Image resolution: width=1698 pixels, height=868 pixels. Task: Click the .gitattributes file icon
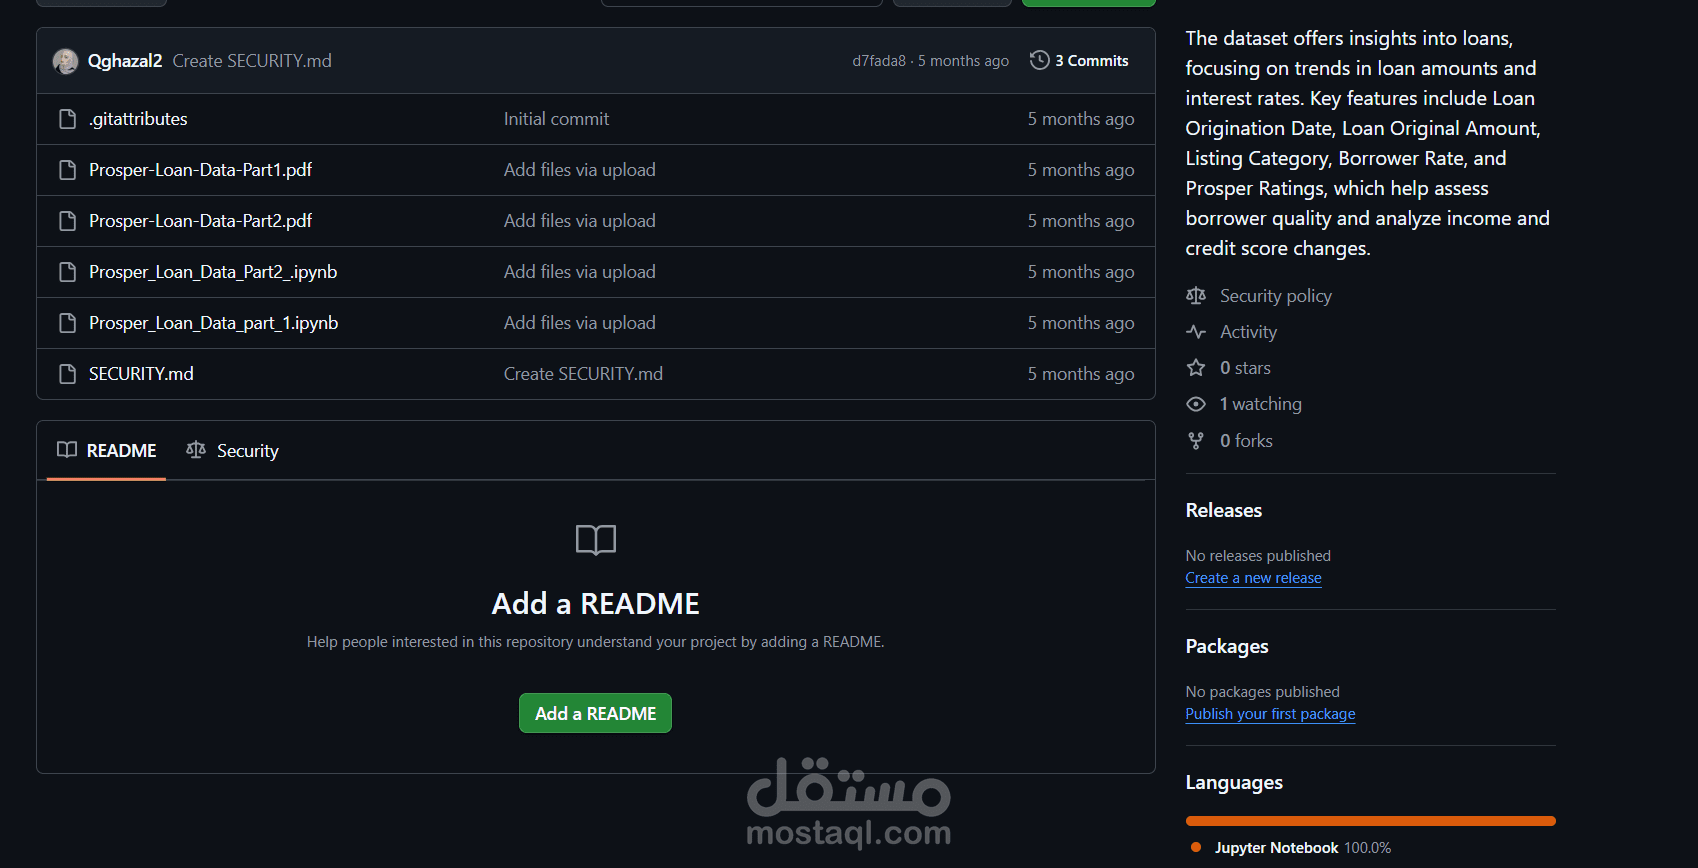(68, 119)
